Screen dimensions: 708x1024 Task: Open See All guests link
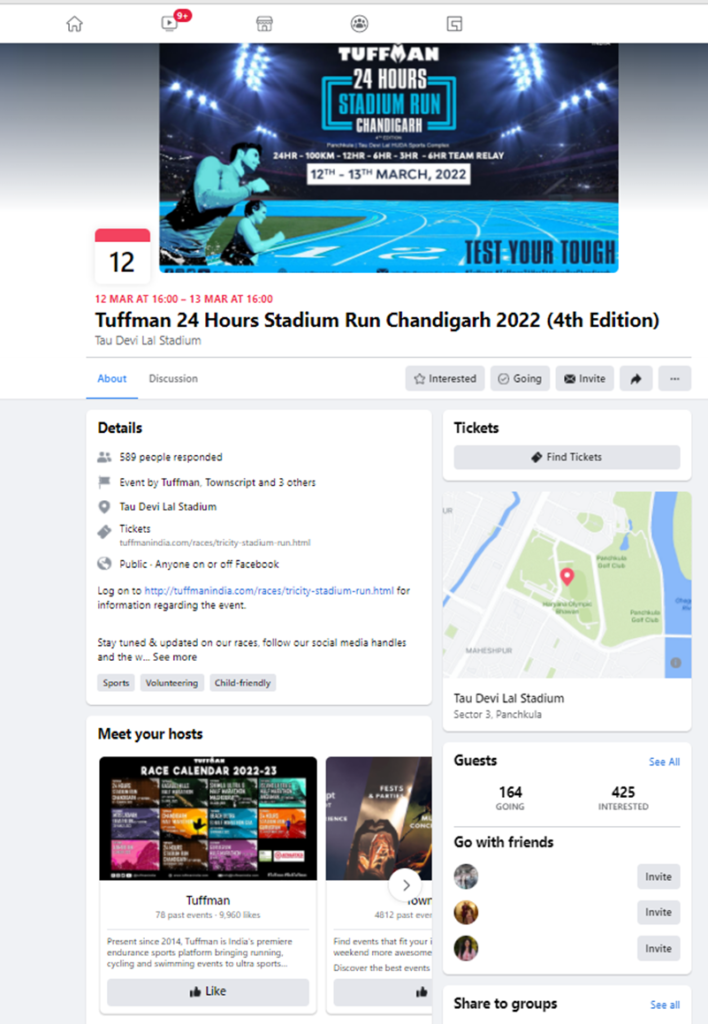[x=664, y=761]
